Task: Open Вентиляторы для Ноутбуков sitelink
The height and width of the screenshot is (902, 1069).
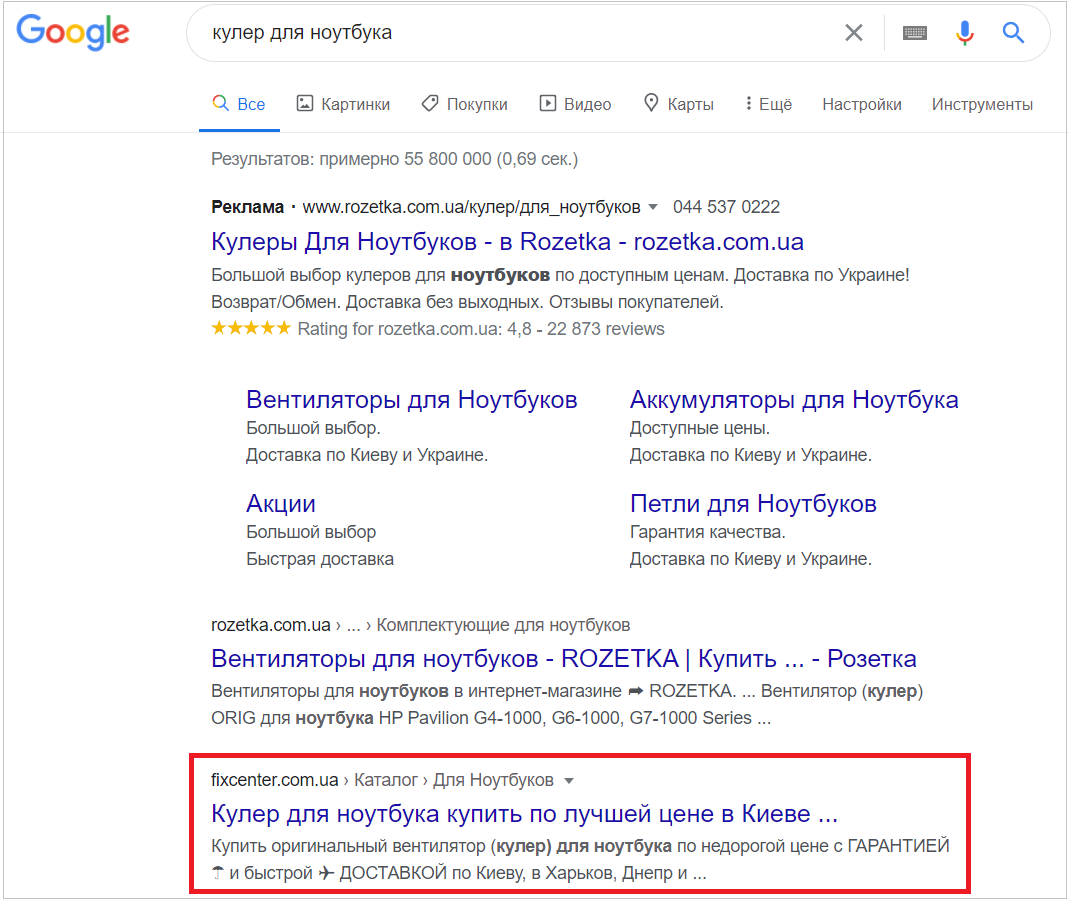Action: [x=411, y=400]
